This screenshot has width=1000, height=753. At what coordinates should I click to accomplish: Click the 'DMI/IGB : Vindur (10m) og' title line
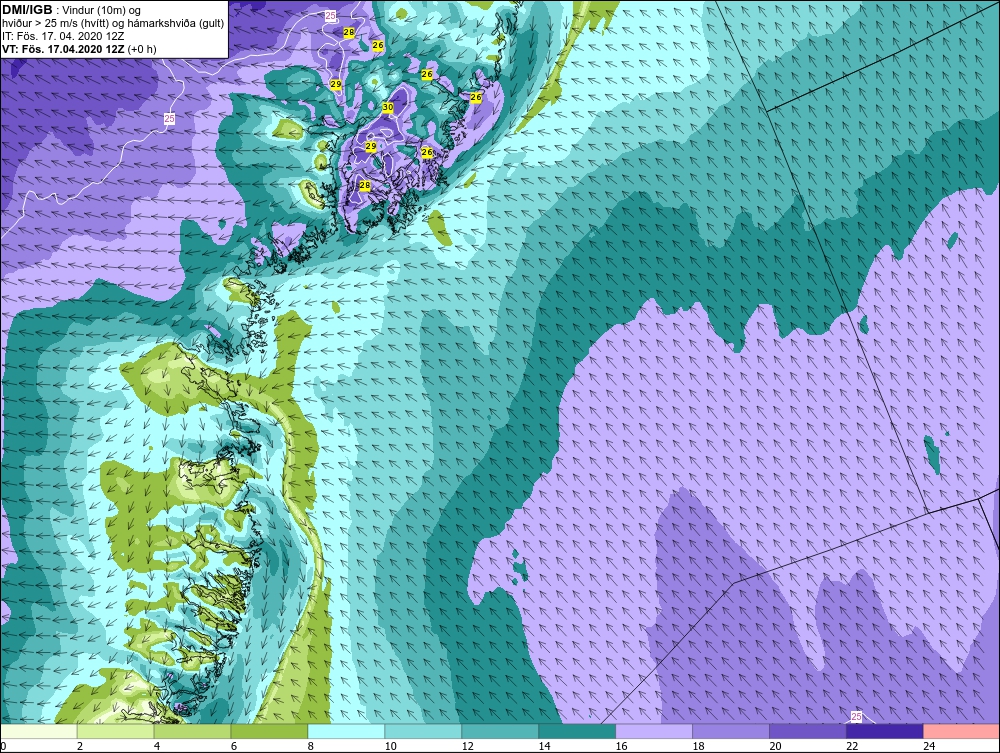71,10
